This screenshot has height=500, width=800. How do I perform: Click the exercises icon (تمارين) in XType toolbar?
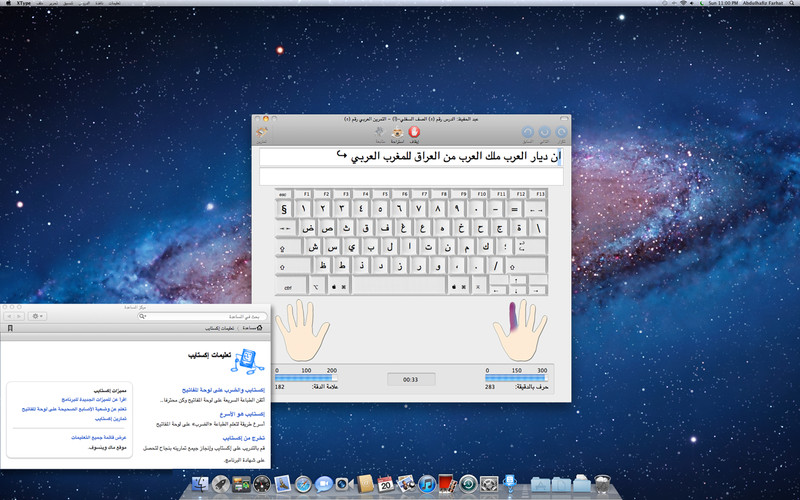point(262,133)
